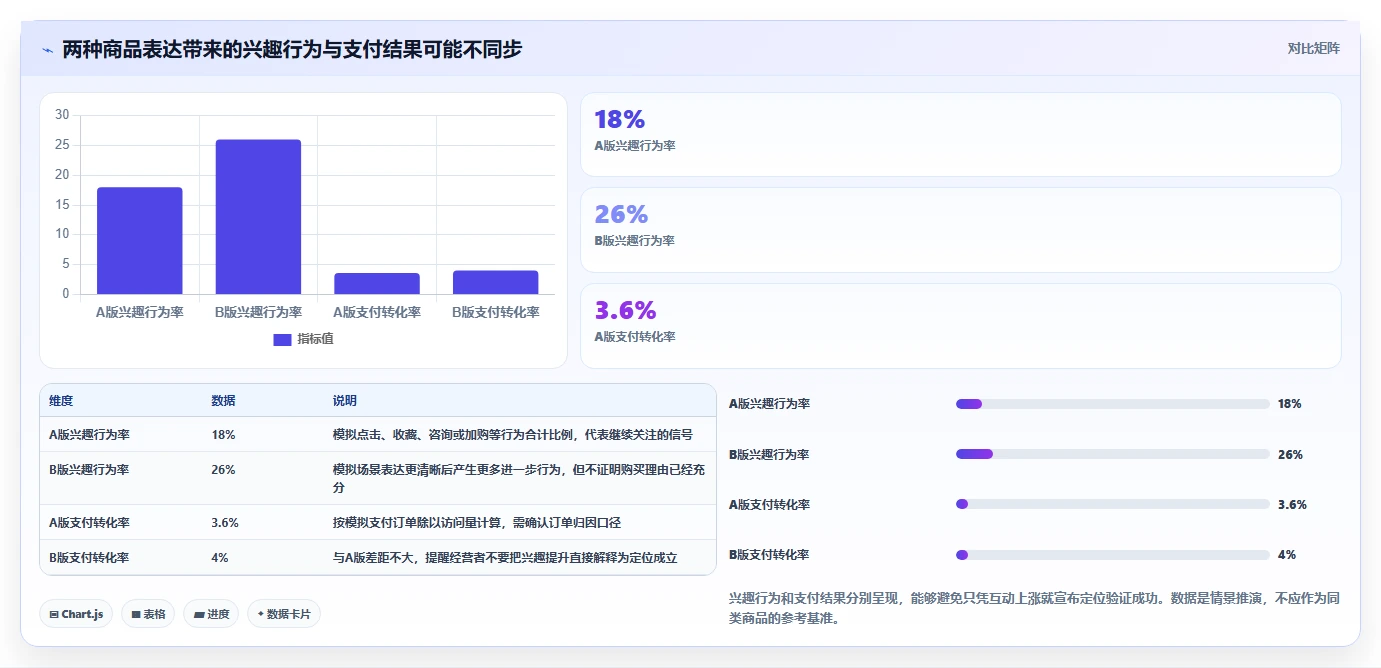Click description starting 按模拟支付订单

477,522
